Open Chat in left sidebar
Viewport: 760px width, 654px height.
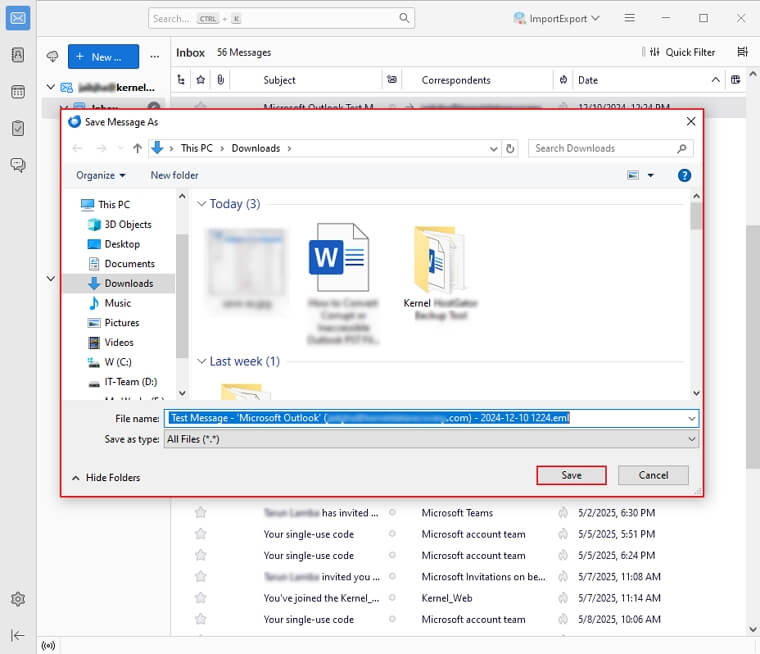tap(18, 165)
